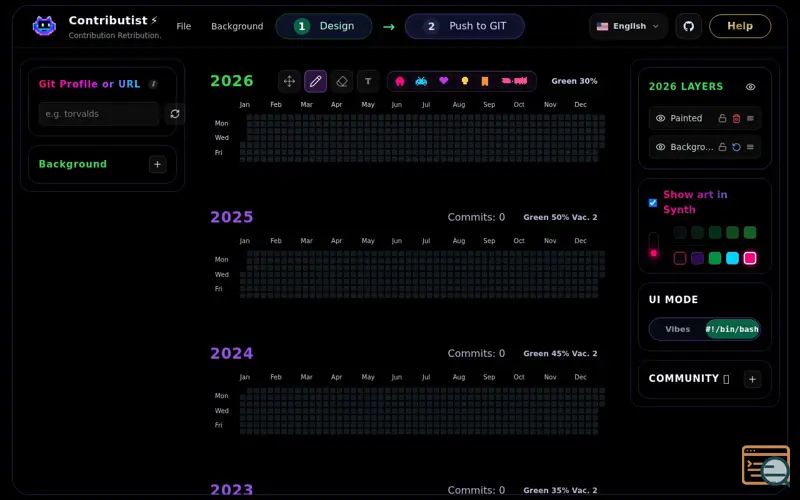Pick the orange bookmark stamp
Image resolution: width=800 pixels, height=500 pixels.
(485, 81)
